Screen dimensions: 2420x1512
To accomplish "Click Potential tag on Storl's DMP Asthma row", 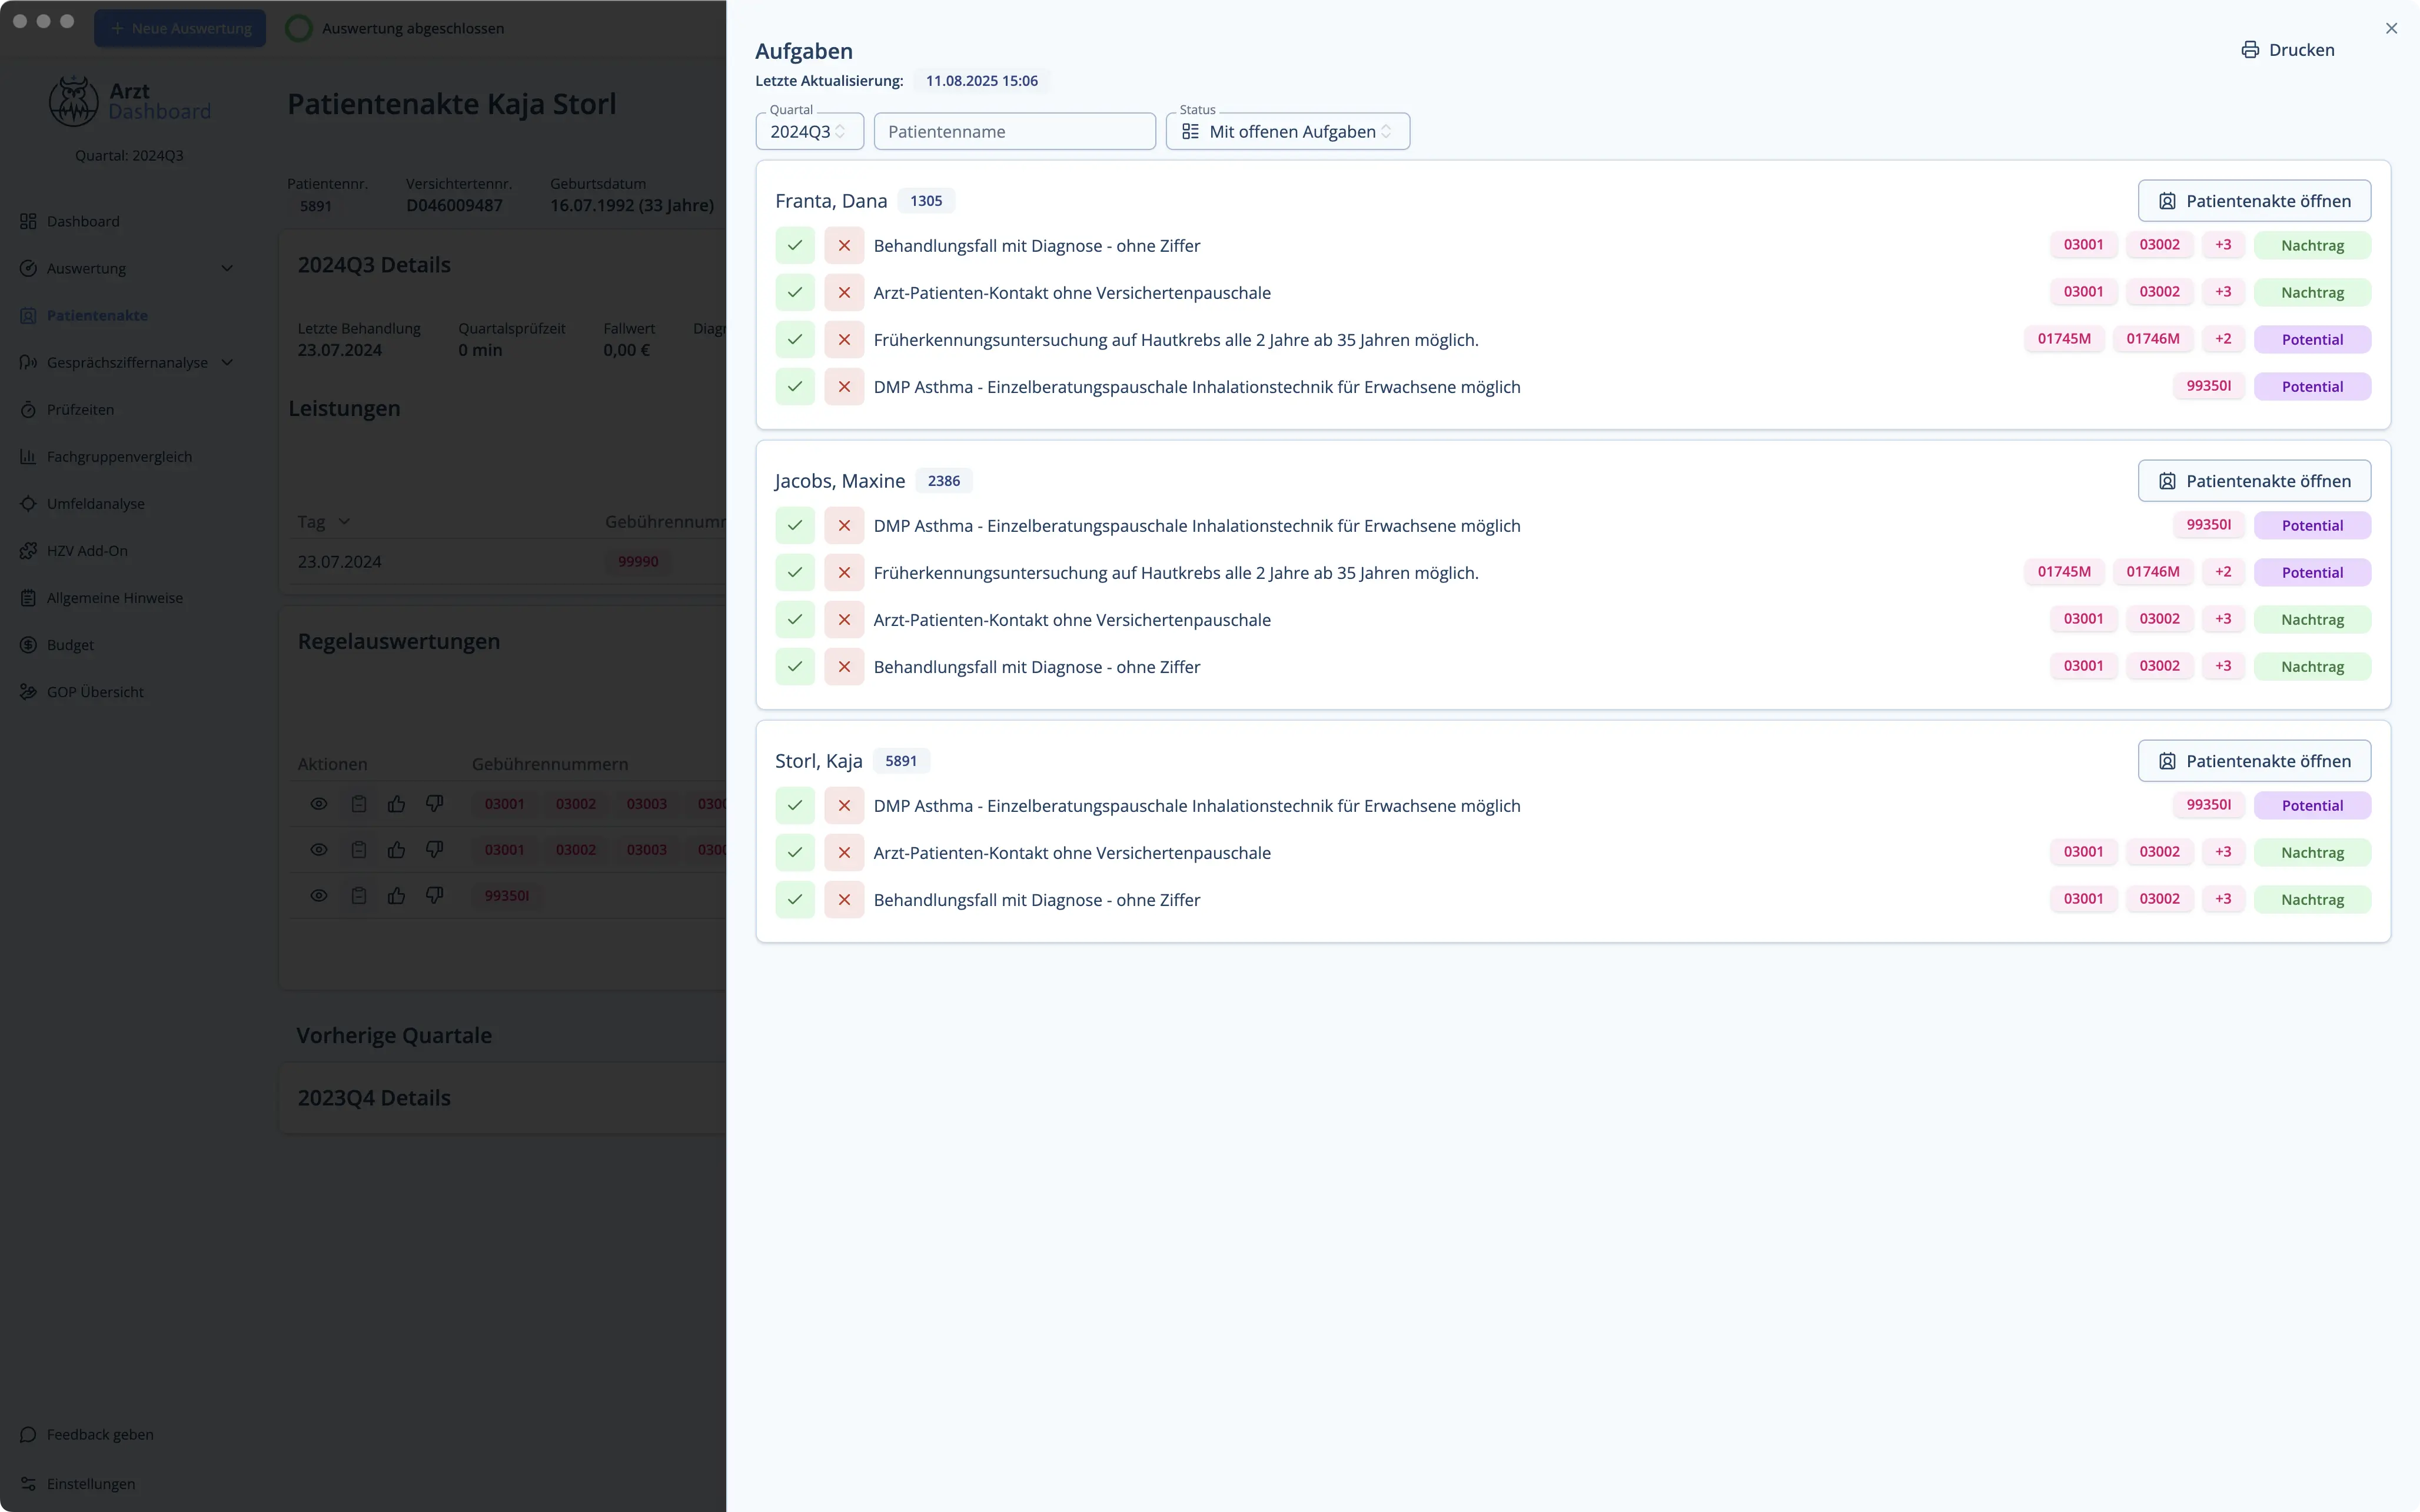I will [x=2312, y=805].
